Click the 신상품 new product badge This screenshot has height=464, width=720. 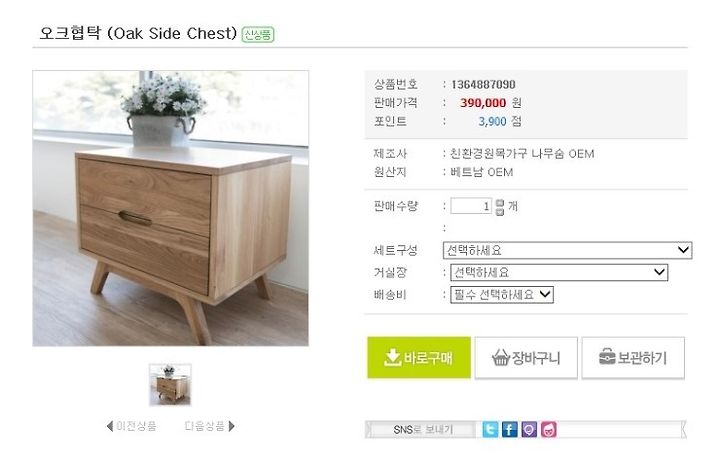pyautogui.click(x=258, y=34)
